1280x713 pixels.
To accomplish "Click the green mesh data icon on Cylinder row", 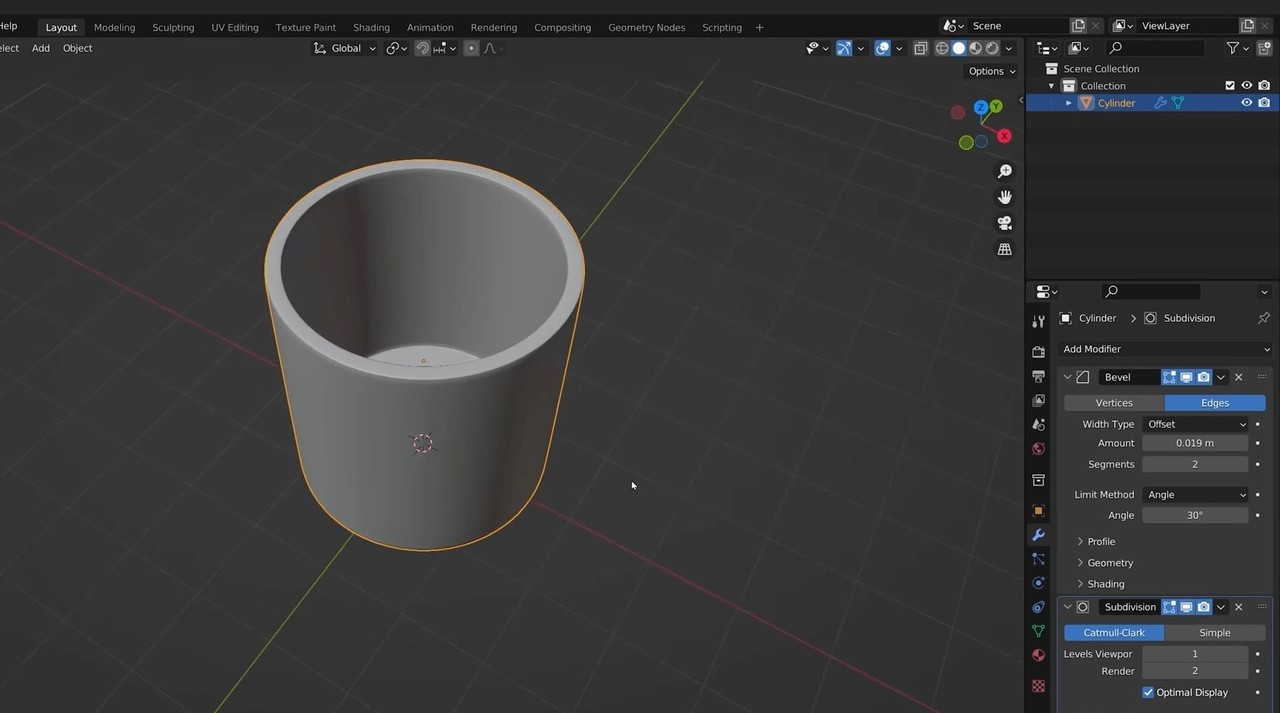I will [1178, 103].
